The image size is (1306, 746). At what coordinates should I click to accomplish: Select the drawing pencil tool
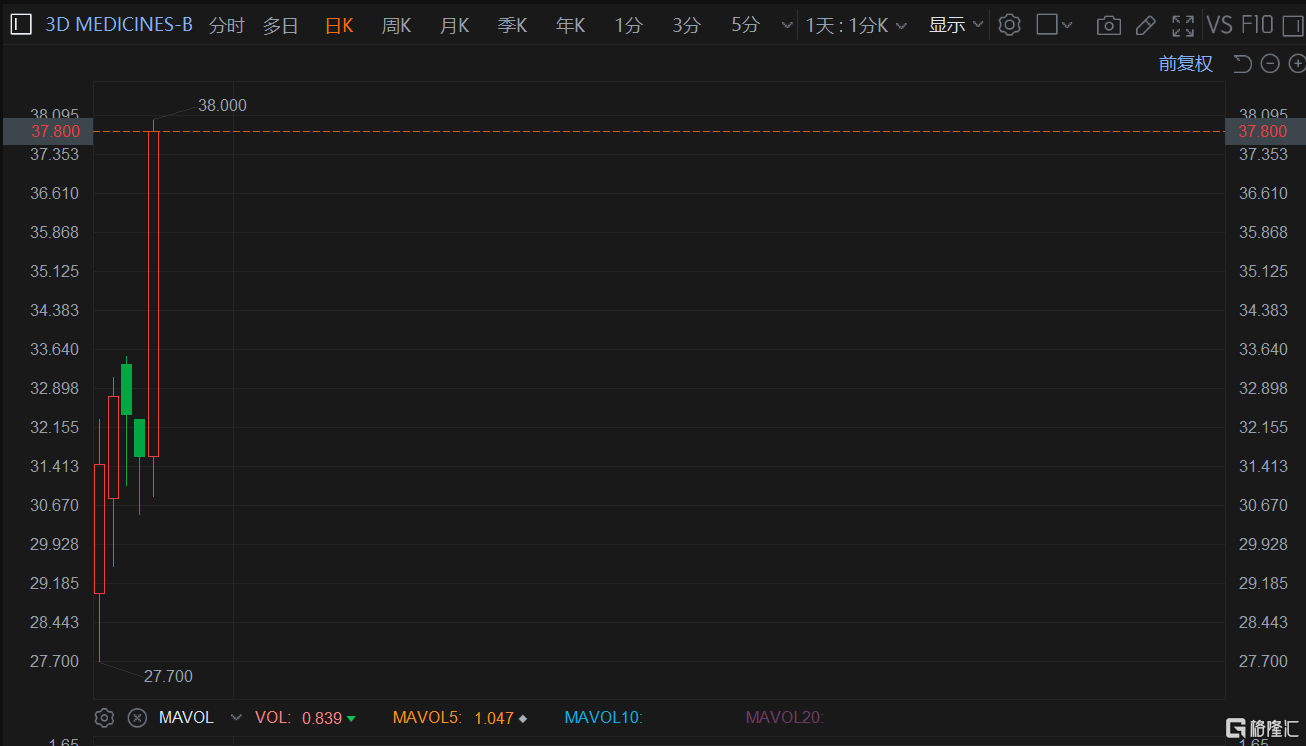(x=1147, y=26)
